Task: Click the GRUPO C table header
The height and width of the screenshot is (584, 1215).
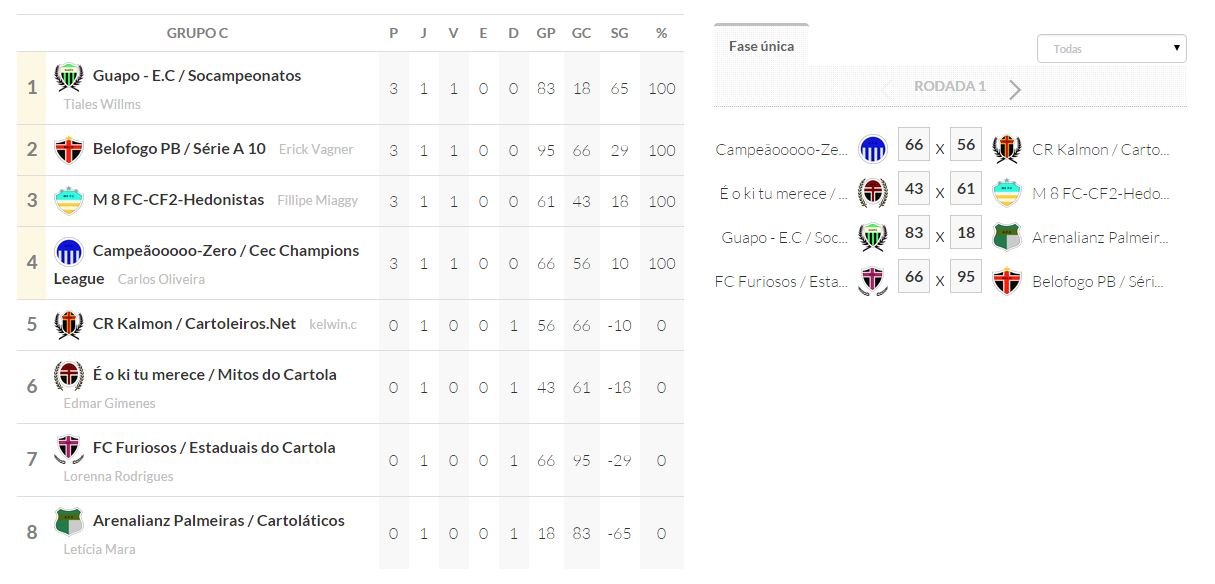Action: (197, 33)
